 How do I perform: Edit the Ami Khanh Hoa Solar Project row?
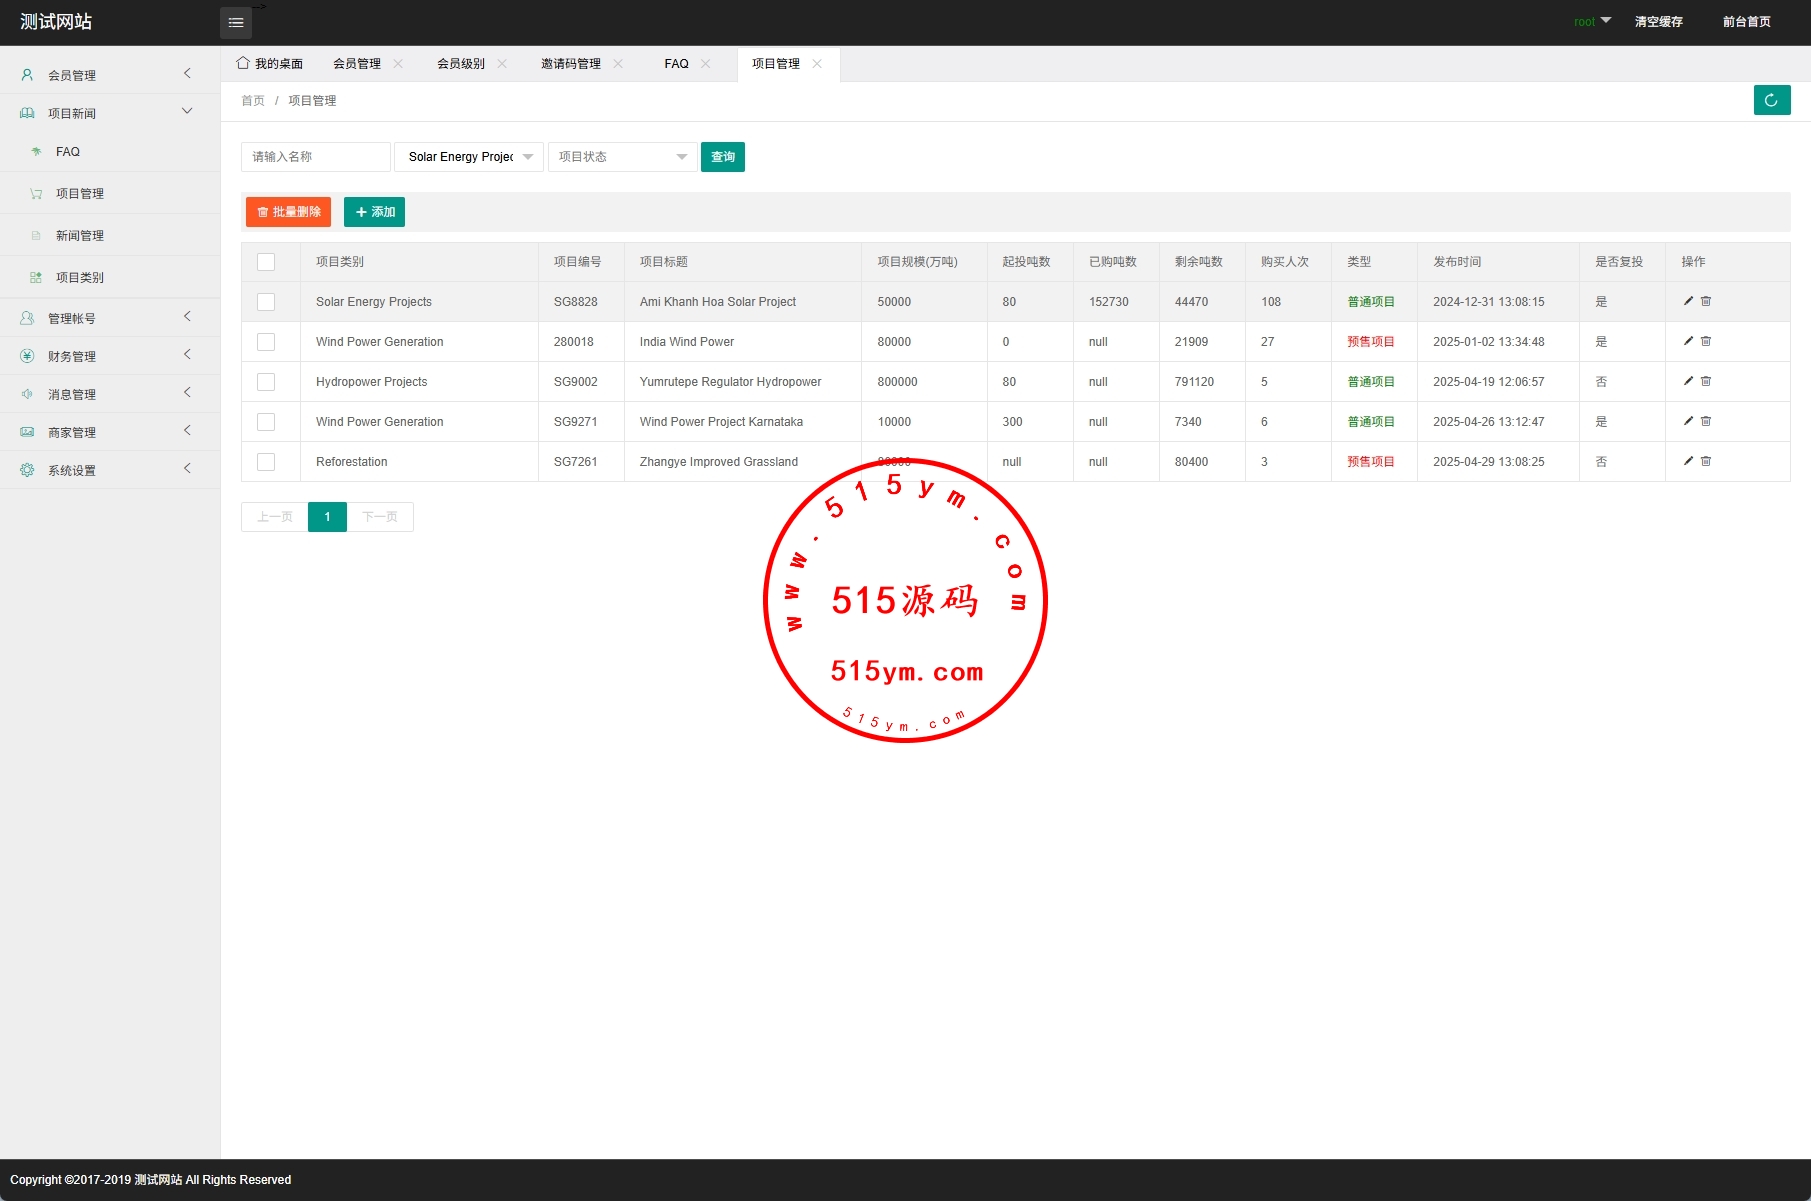[x=1688, y=301]
